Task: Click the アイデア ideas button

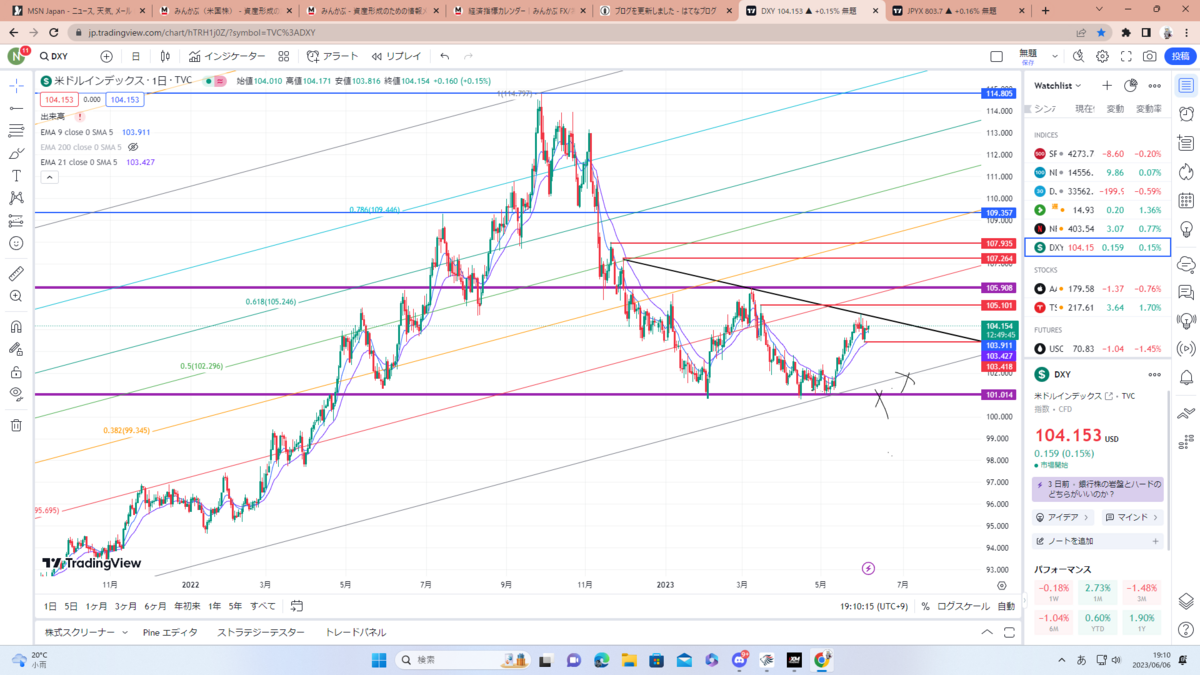Action: click(x=1063, y=518)
